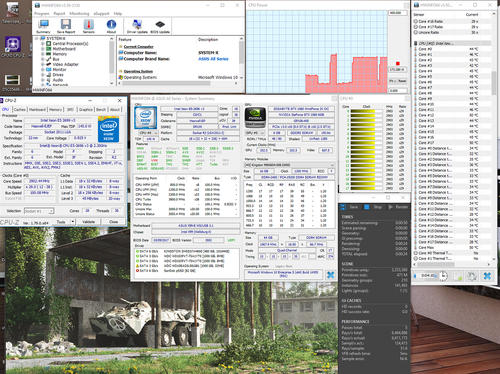Open the Sensors thermometer button

88,25
